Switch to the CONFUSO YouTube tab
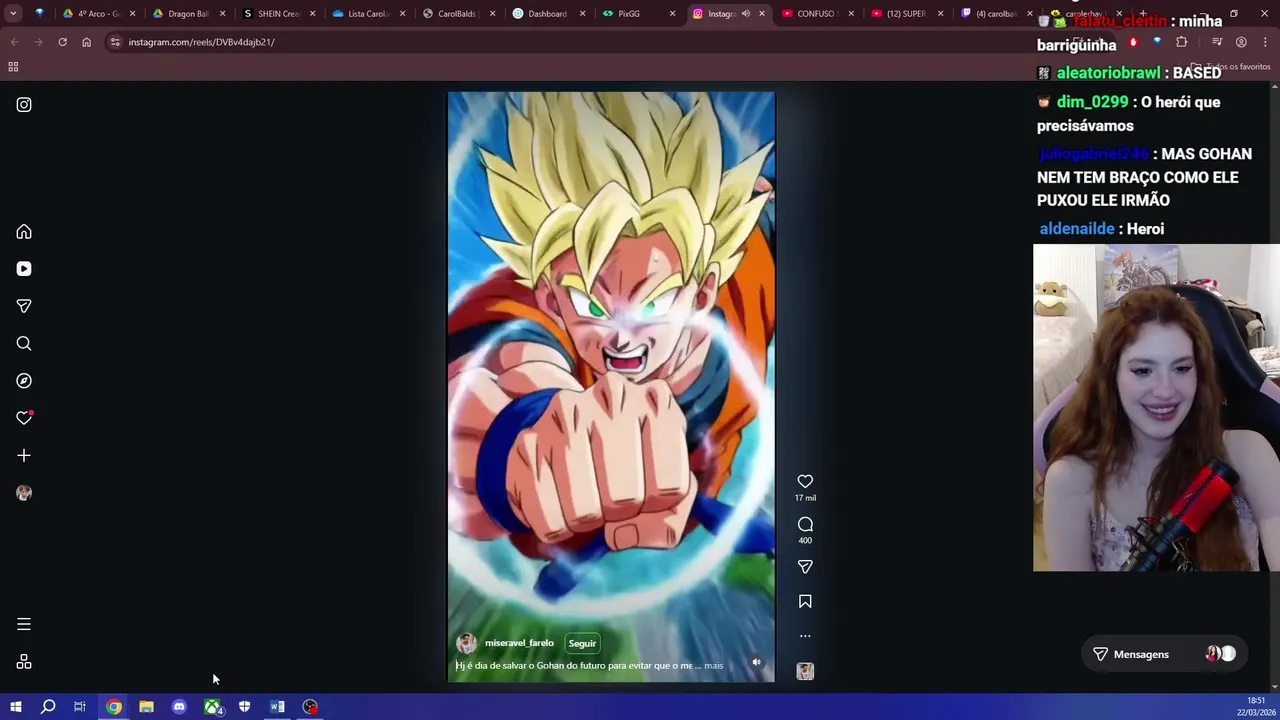Image resolution: width=1280 pixels, height=720 pixels. pos(817,14)
